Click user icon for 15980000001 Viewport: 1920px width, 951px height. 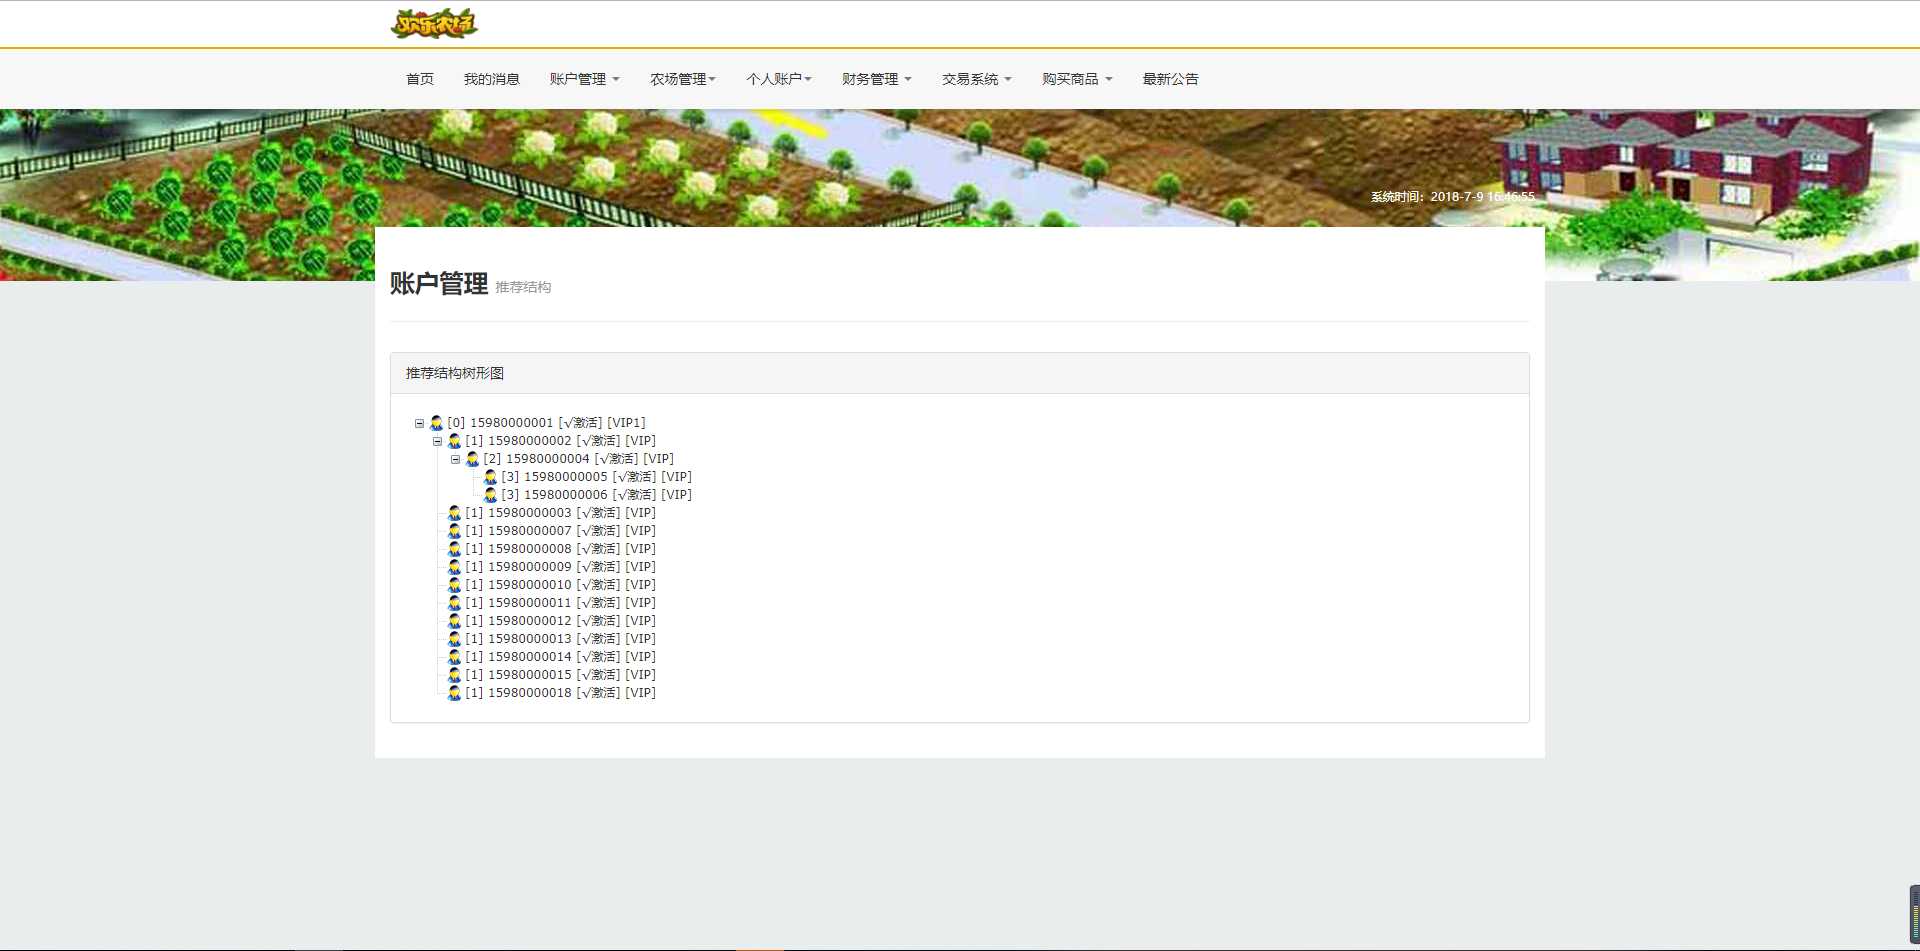click(436, 423)
